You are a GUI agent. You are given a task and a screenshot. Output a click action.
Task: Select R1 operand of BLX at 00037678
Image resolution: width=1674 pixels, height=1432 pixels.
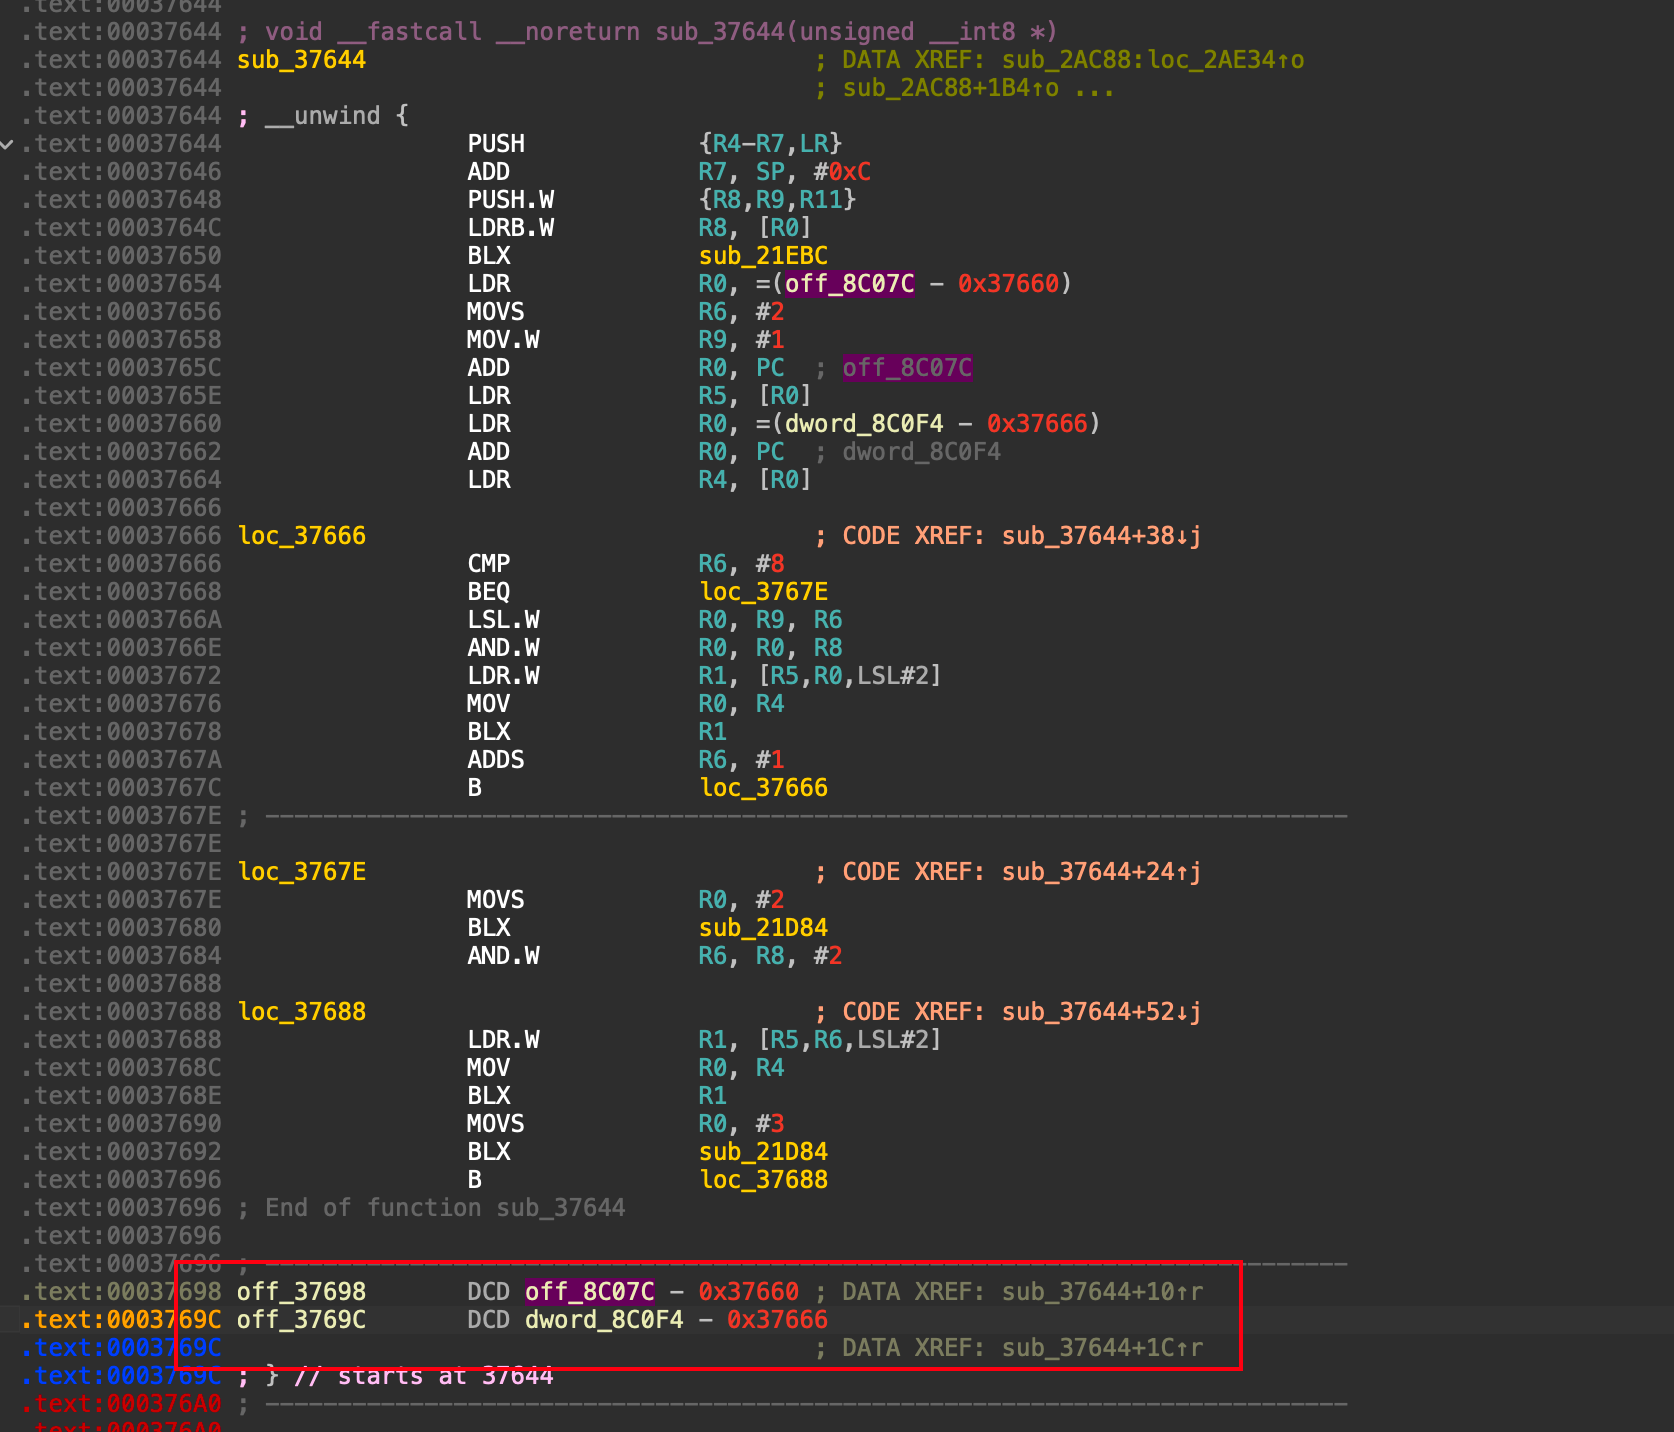(x=712, y=732)
